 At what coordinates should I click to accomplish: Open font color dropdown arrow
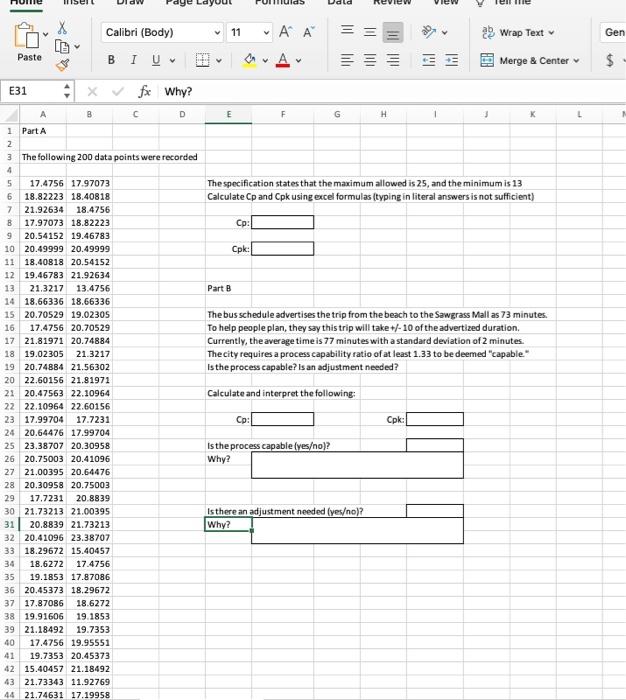pyautogui.click(x=298, y=60)
